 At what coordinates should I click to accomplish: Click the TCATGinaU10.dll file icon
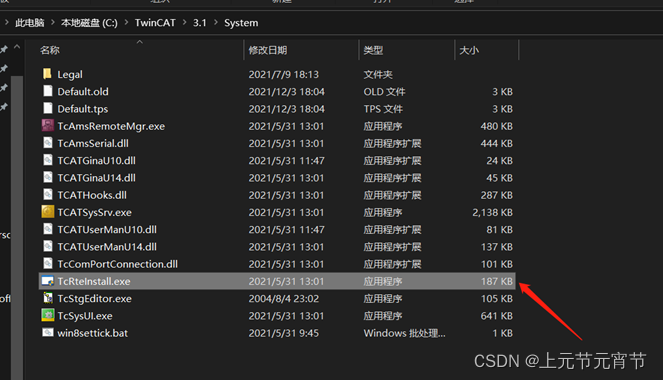[x=48, y=160]
